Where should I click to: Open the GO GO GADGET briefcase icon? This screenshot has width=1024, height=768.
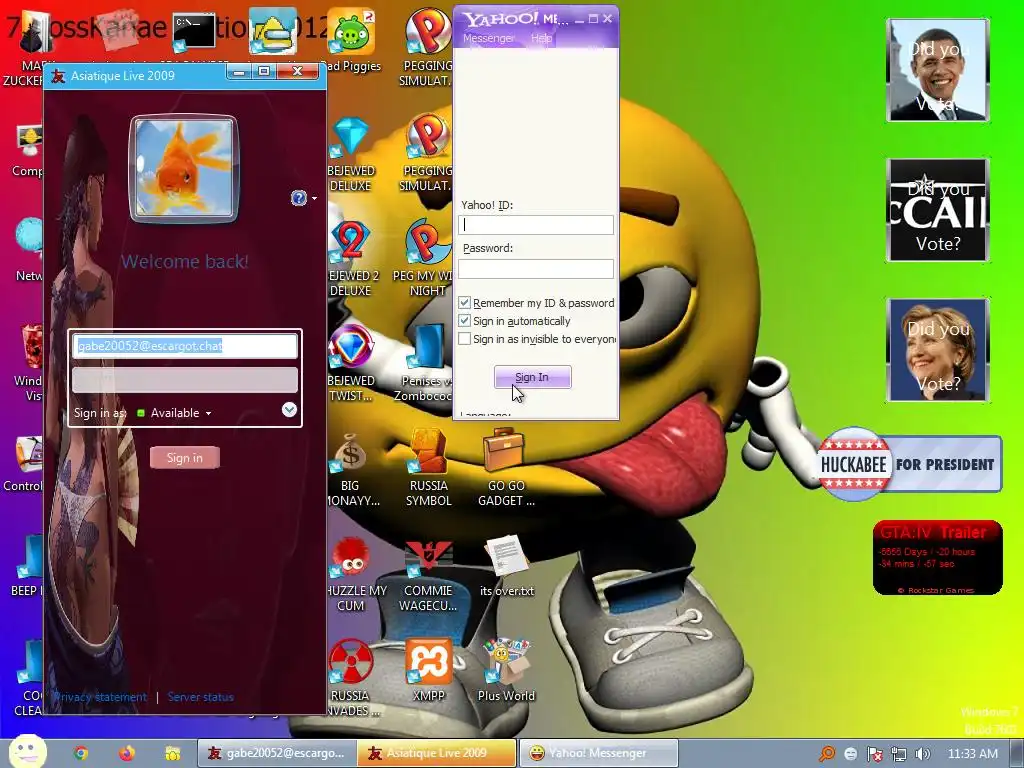pyautogui.click(x=505, y=468)
